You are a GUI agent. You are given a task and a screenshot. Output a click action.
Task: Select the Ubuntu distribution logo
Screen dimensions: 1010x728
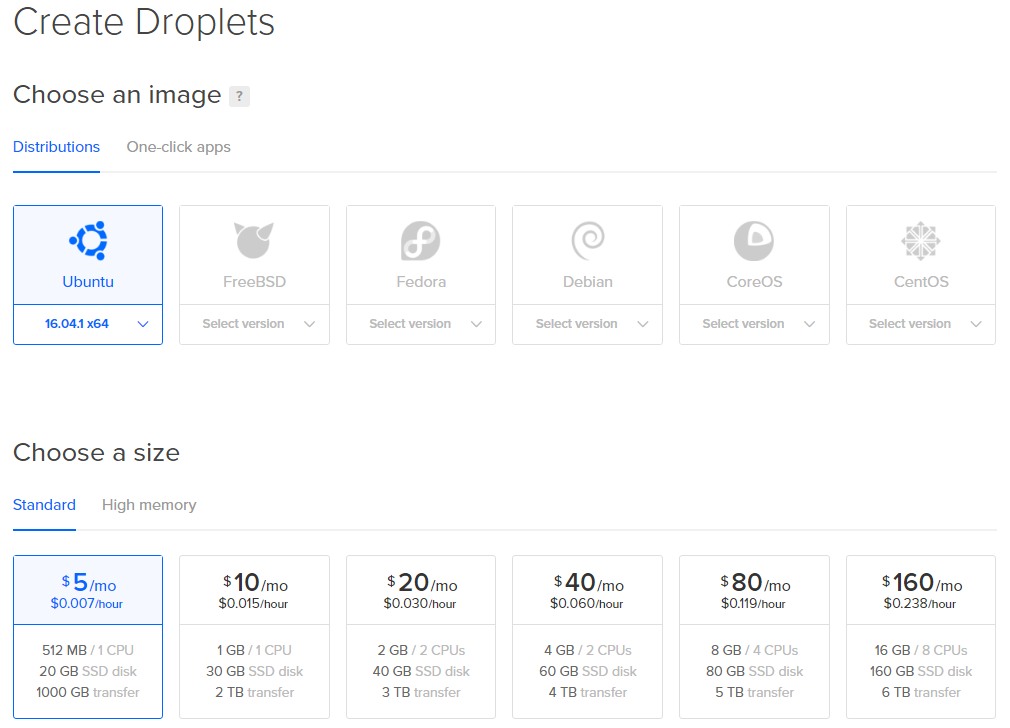tap(88, 241)
